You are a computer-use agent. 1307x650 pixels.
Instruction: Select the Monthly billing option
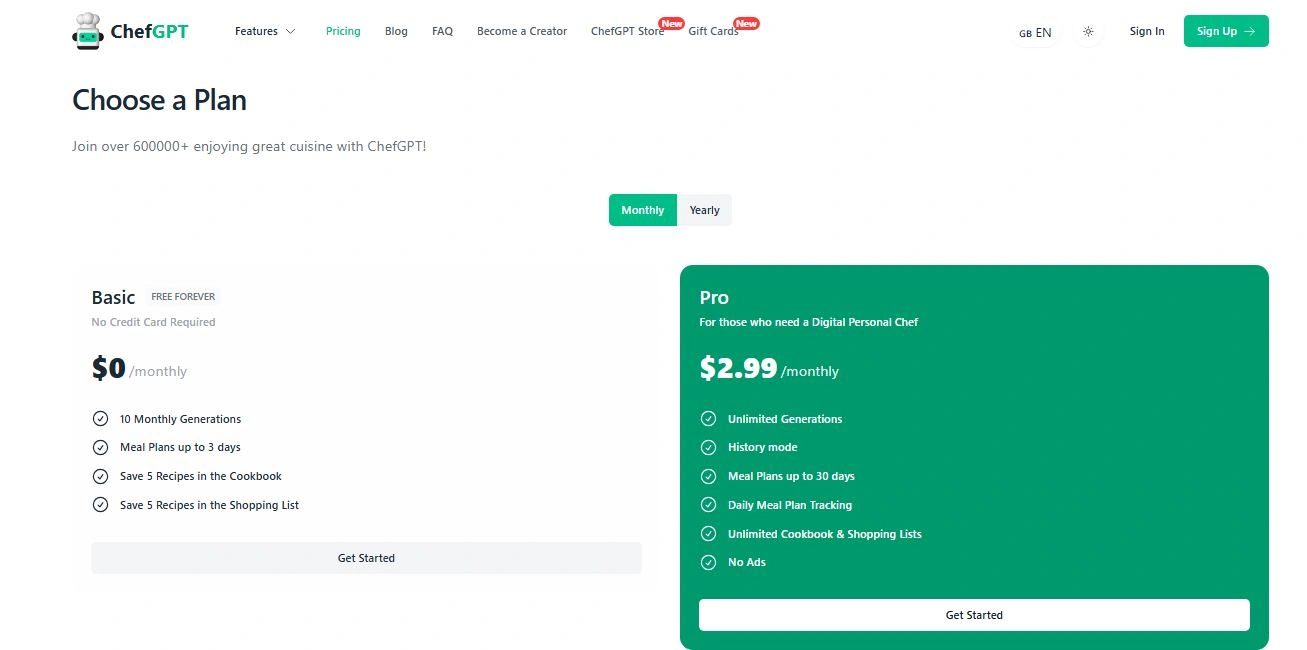tap(642, 210)
